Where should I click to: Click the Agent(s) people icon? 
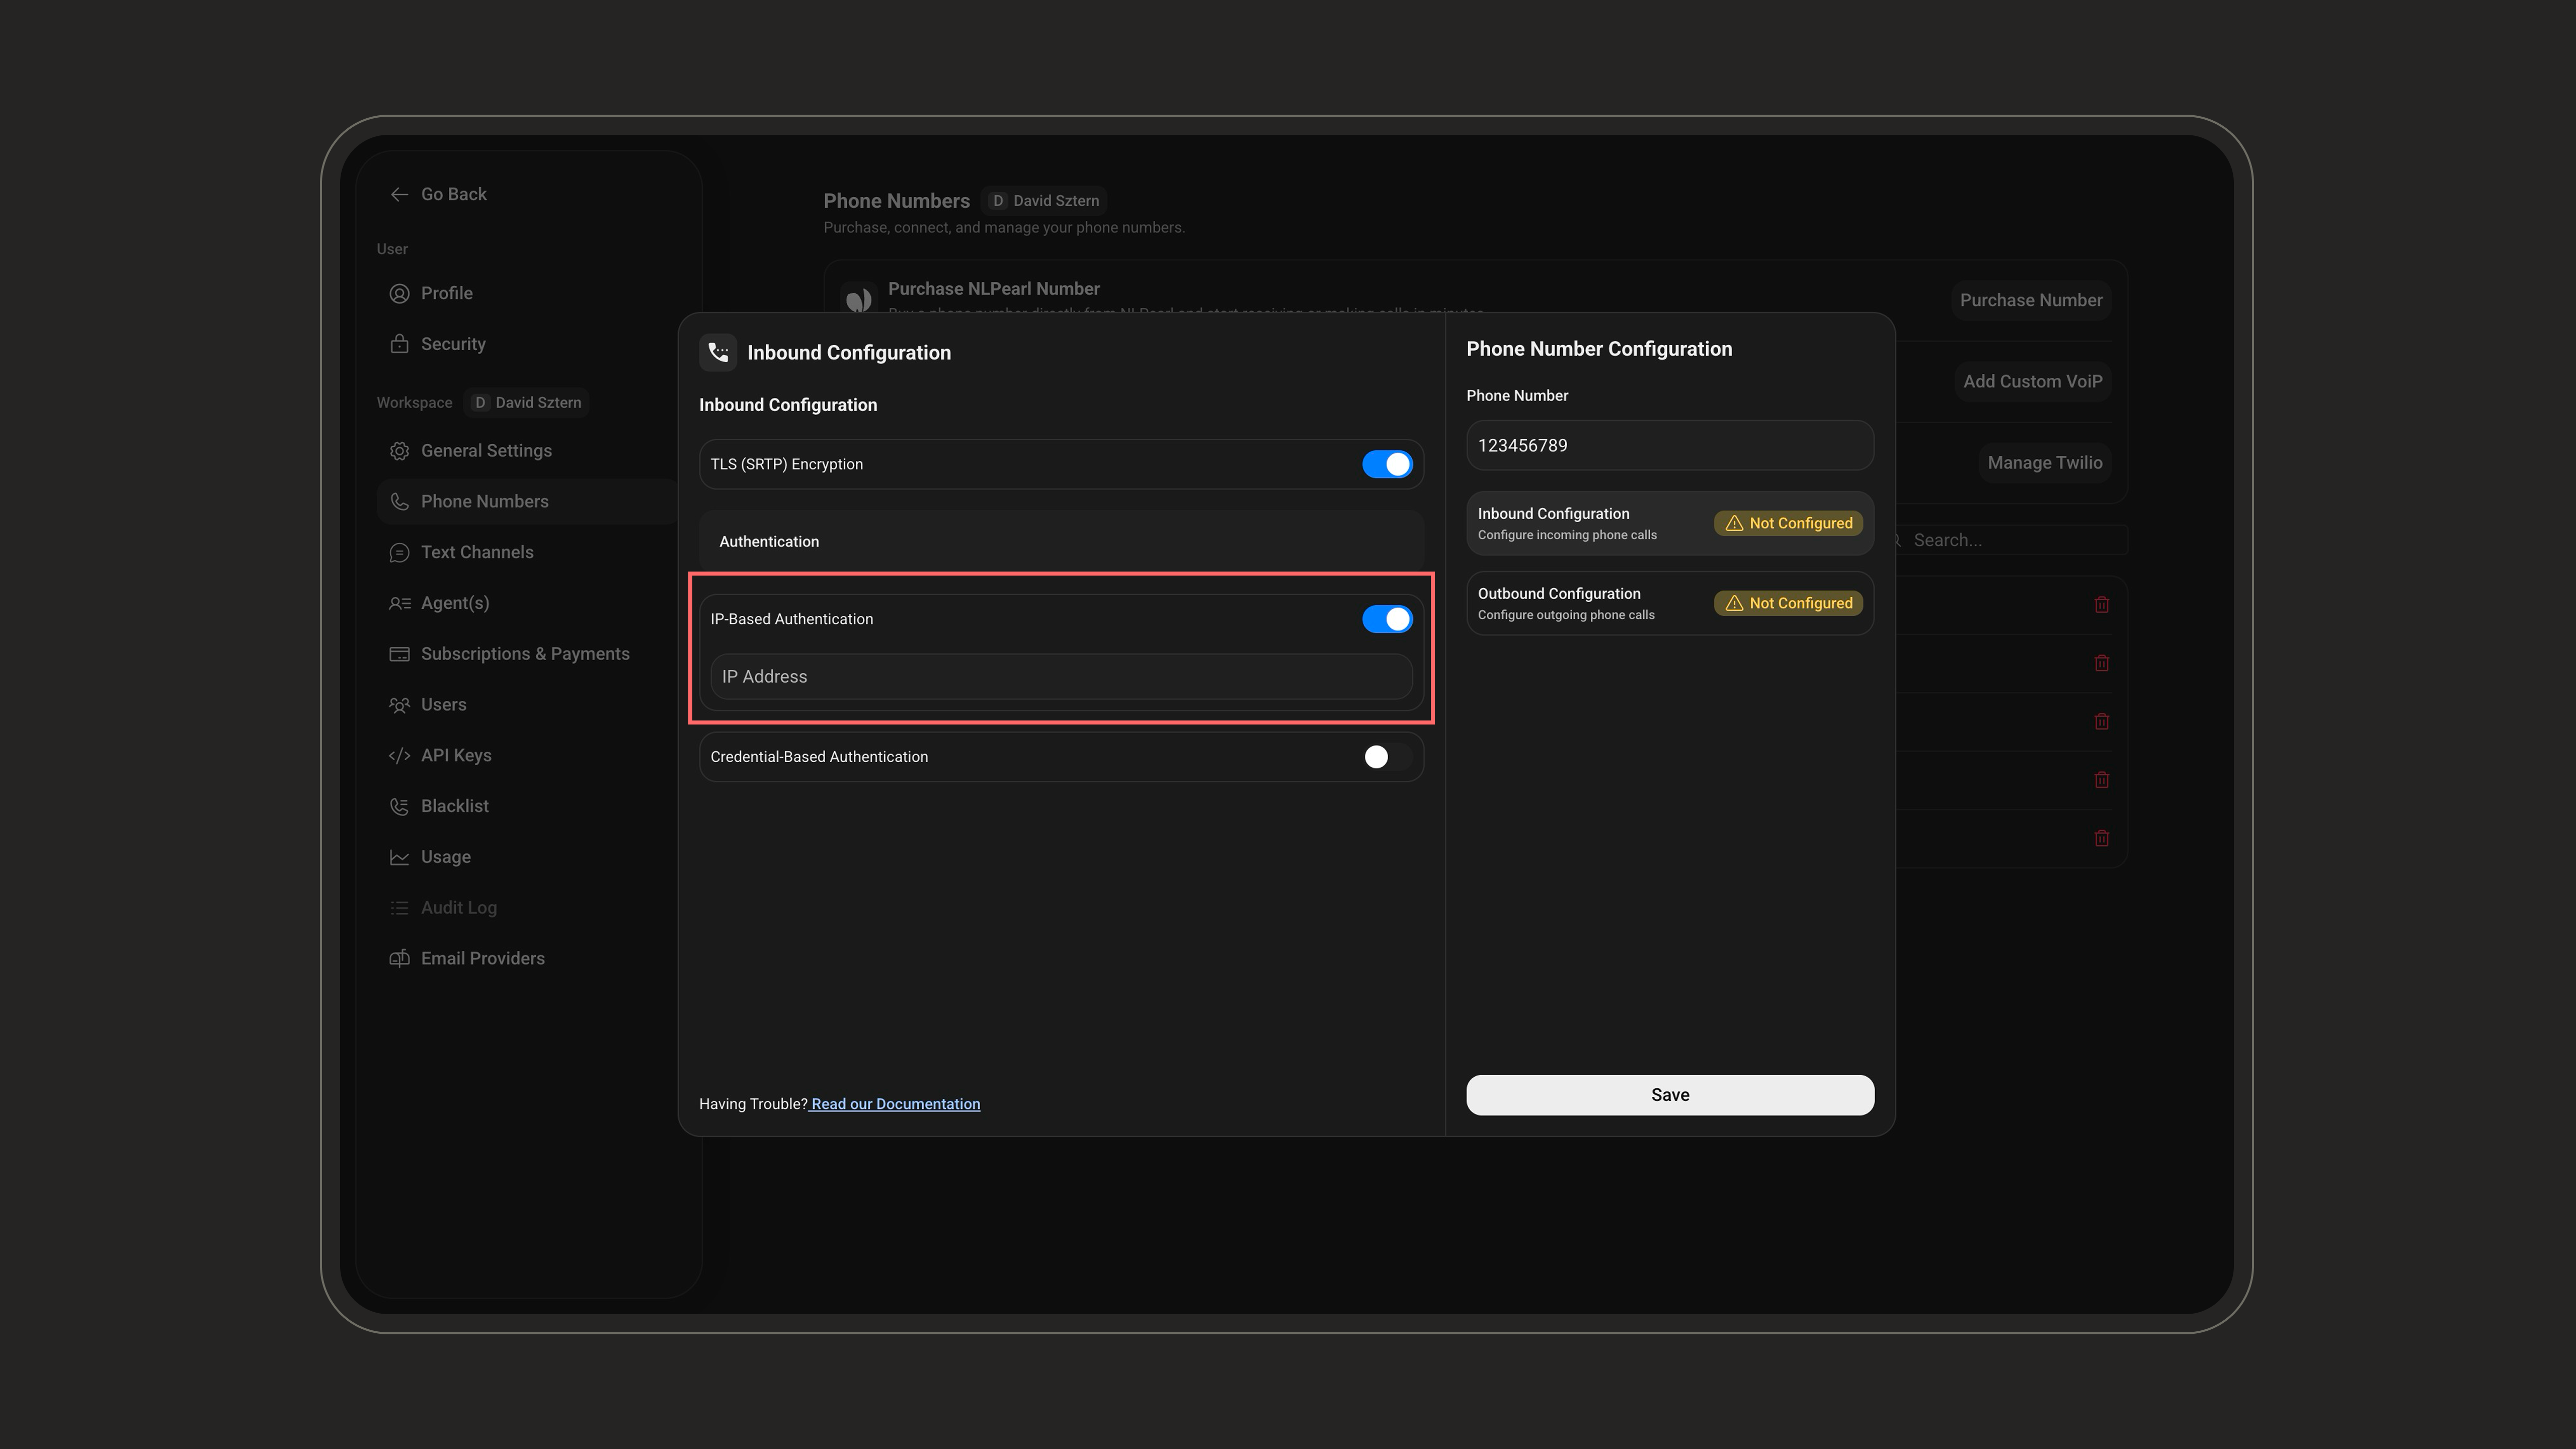[399, 603]
